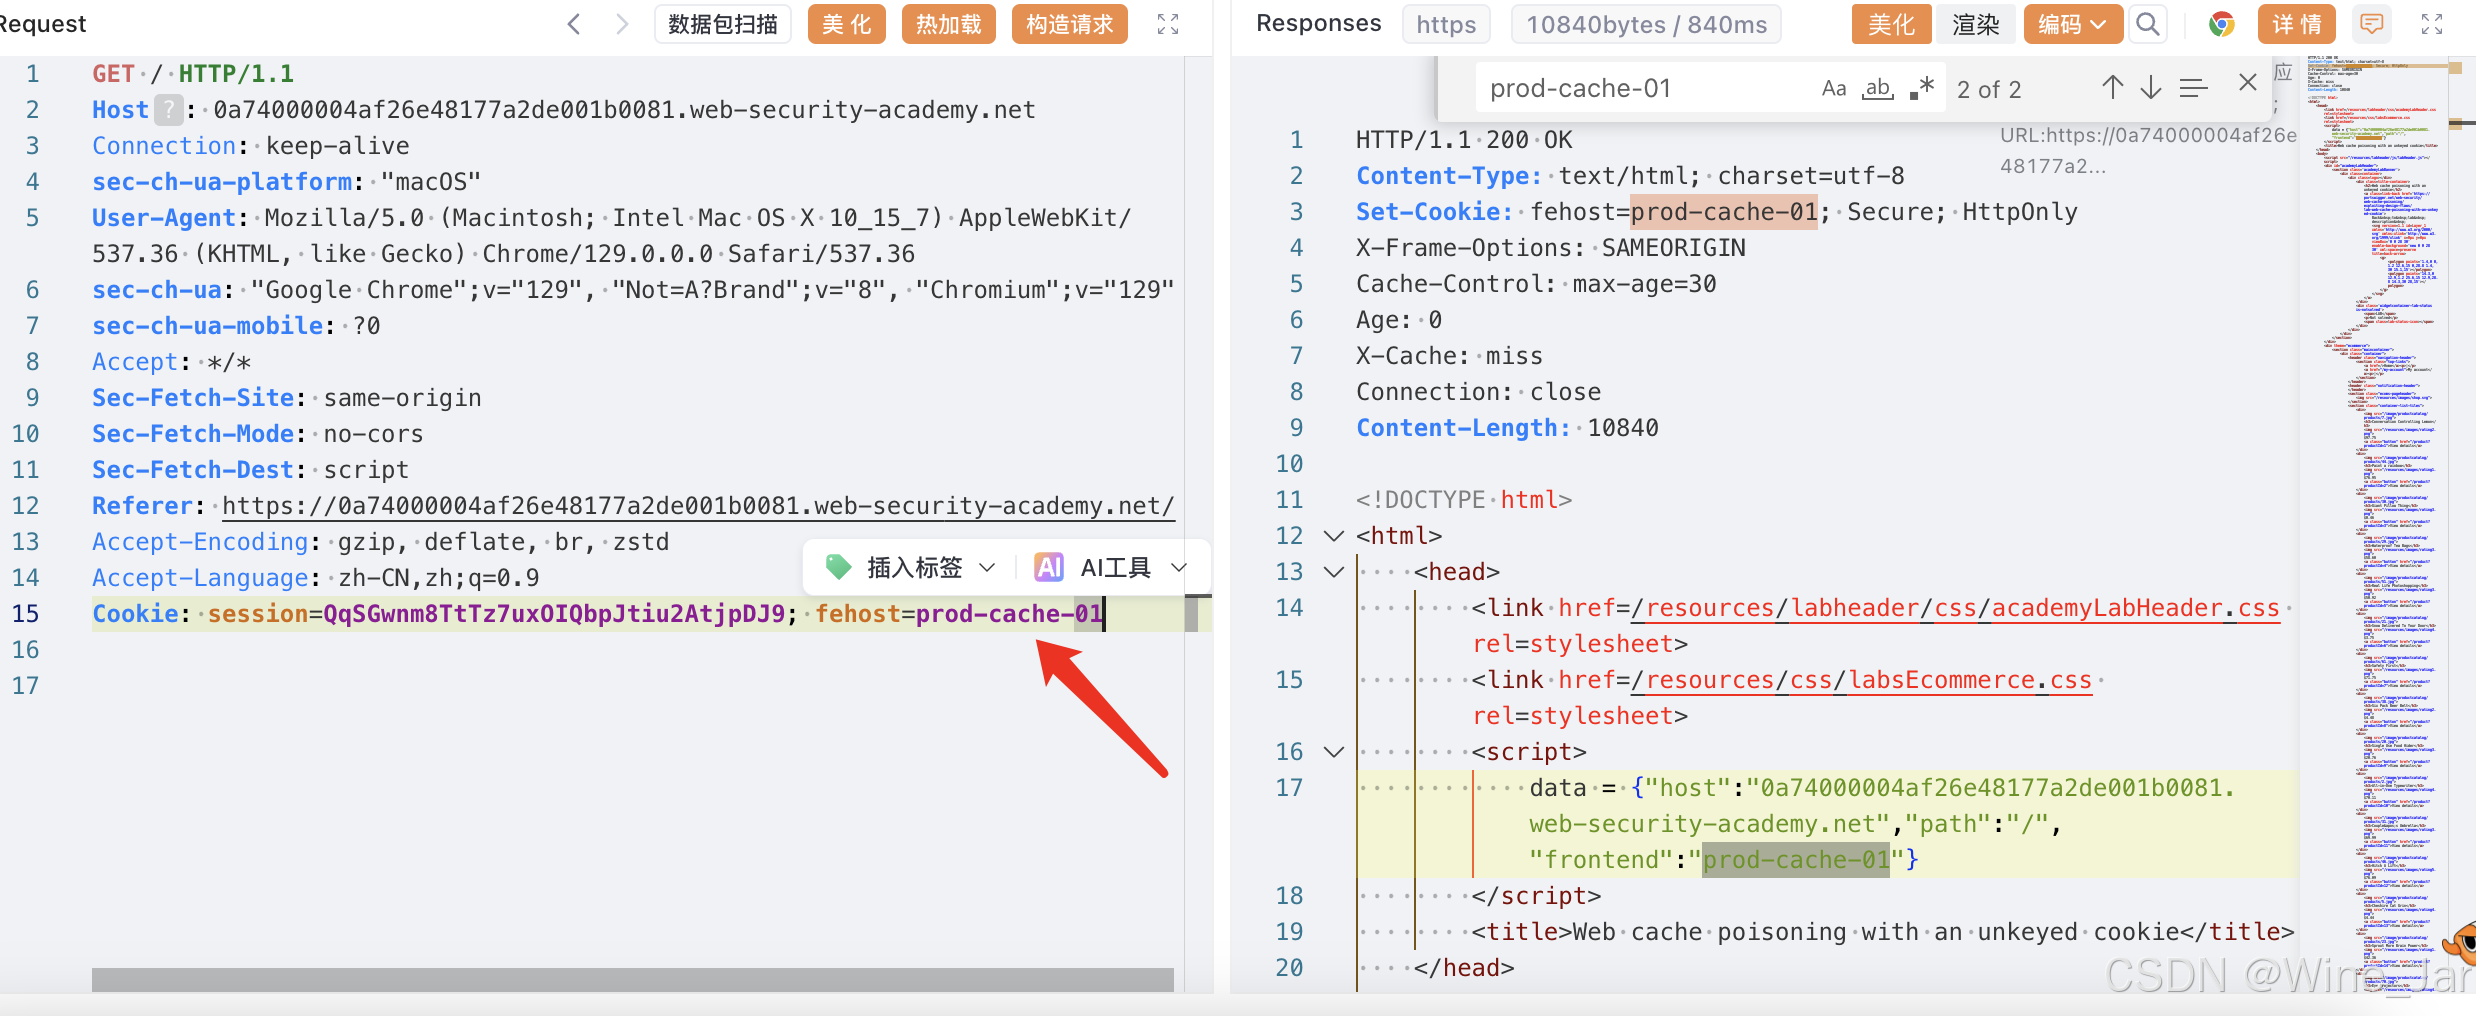
Task: Click the X-Cache: miss response header
Action: [1449, 356]
